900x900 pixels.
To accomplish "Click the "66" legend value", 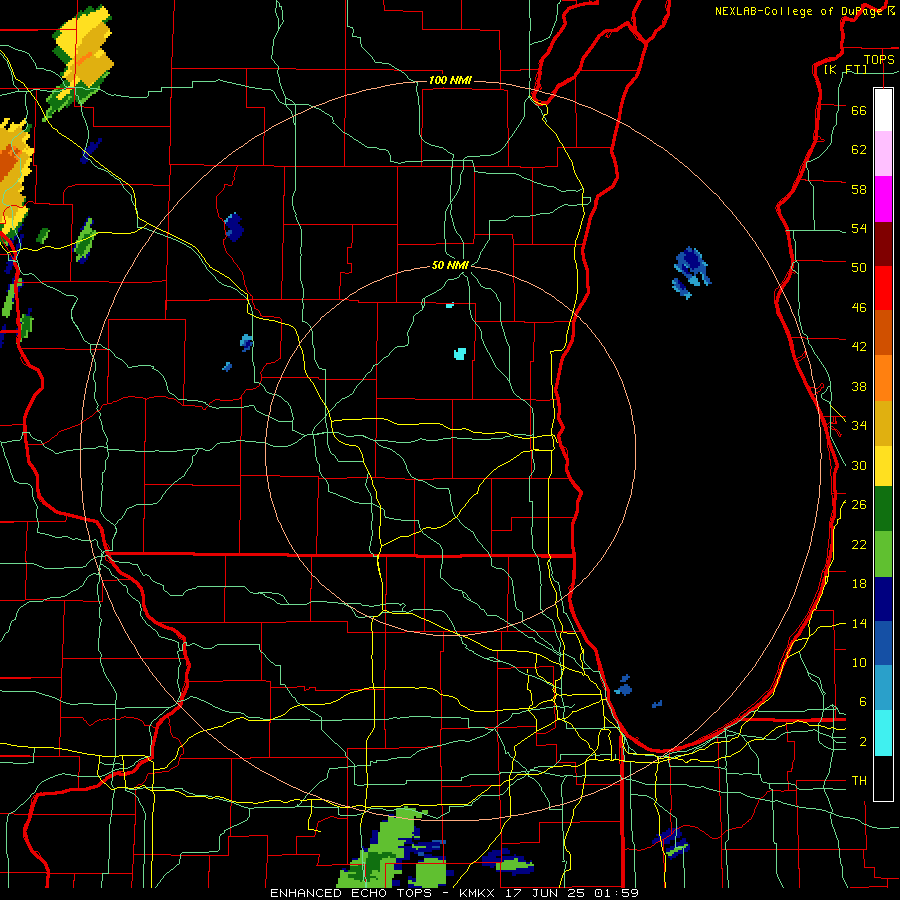I will pos(859,110).
